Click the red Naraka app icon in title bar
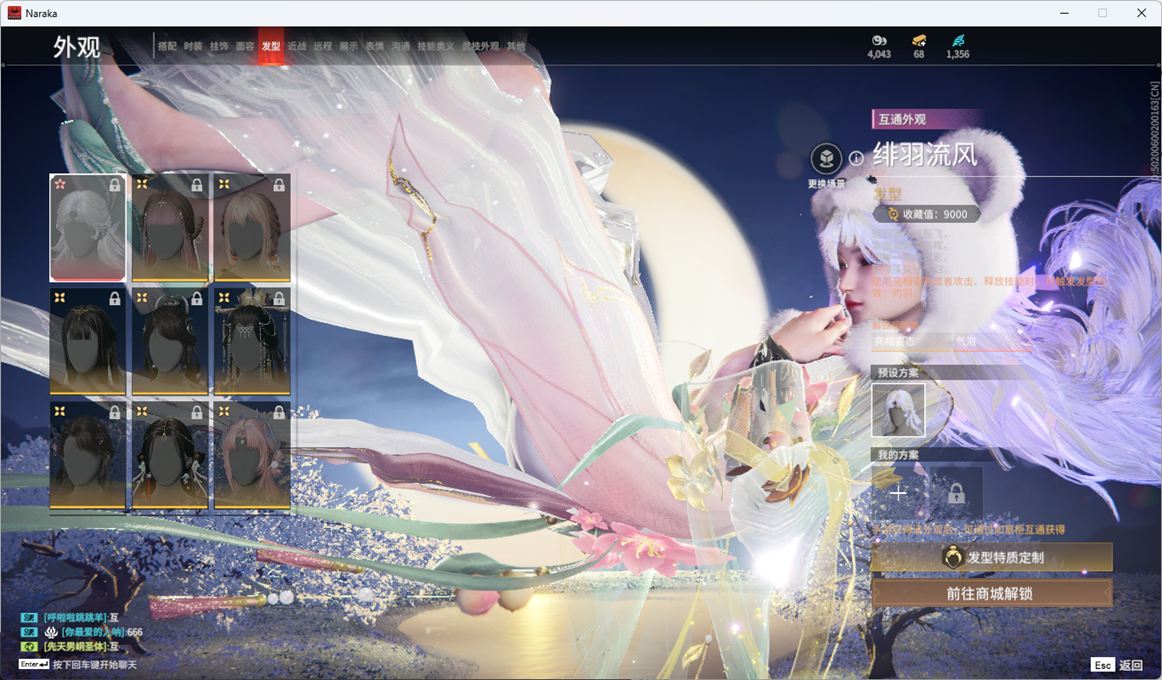Viewport: 1162px width, 680px height. 13,13
